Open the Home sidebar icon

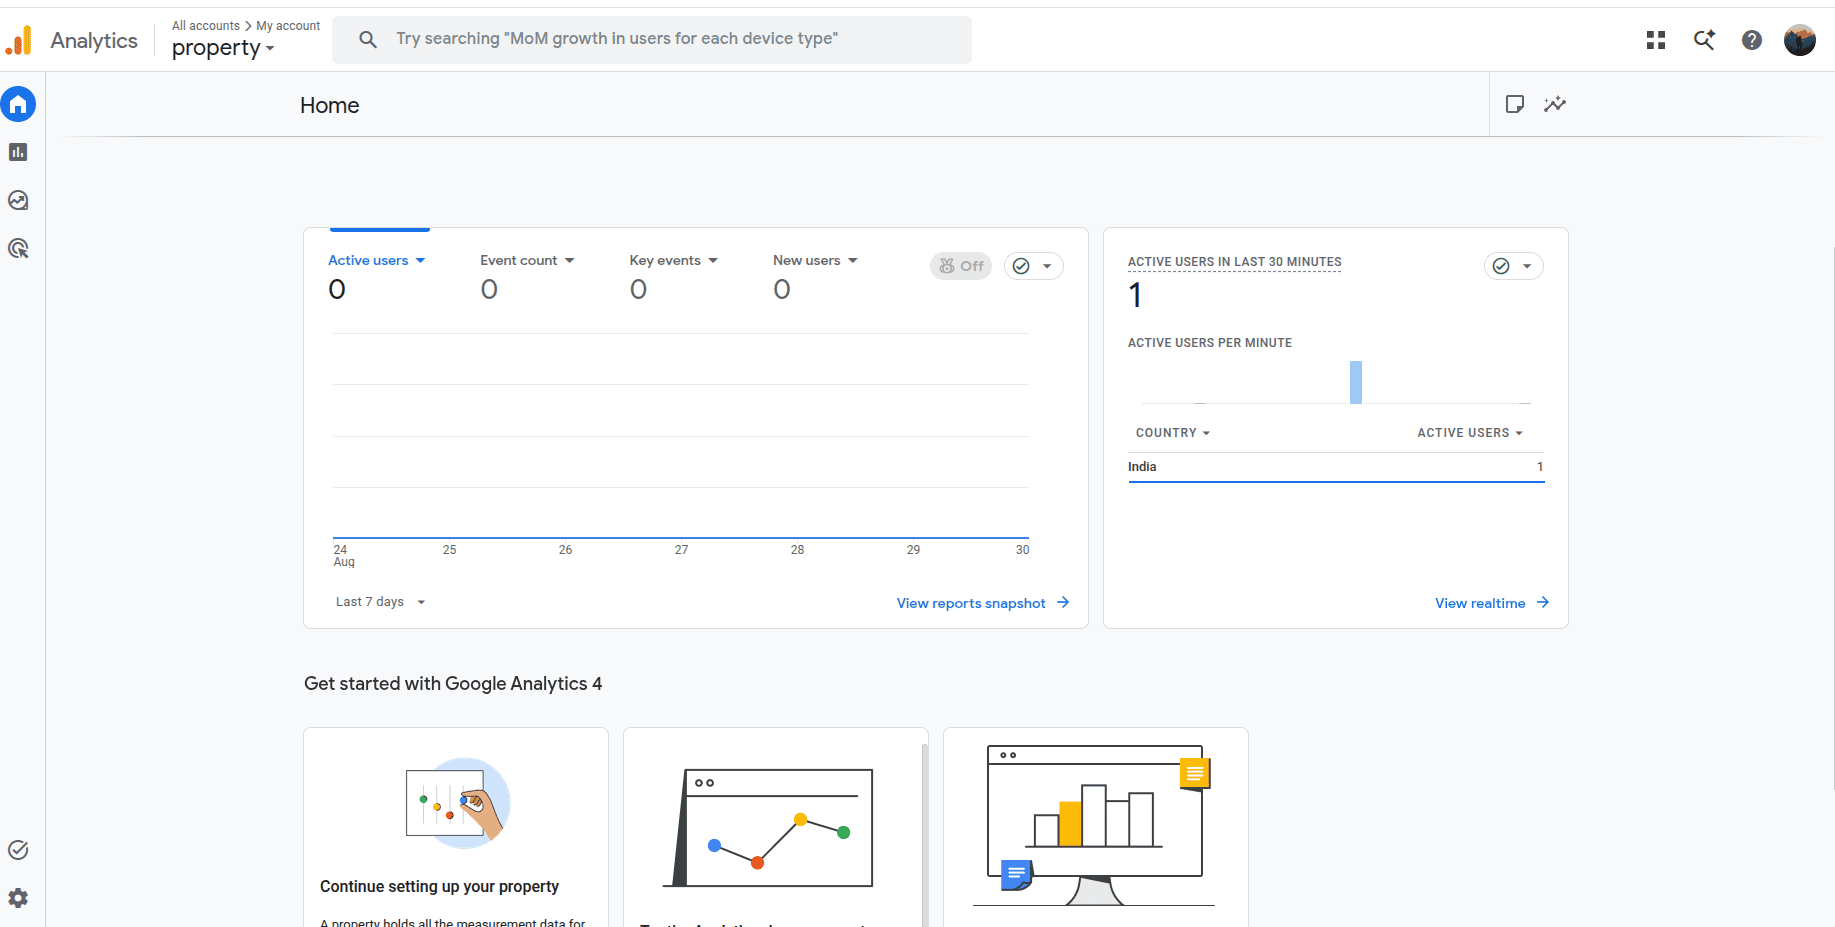[x=18, y=104]
